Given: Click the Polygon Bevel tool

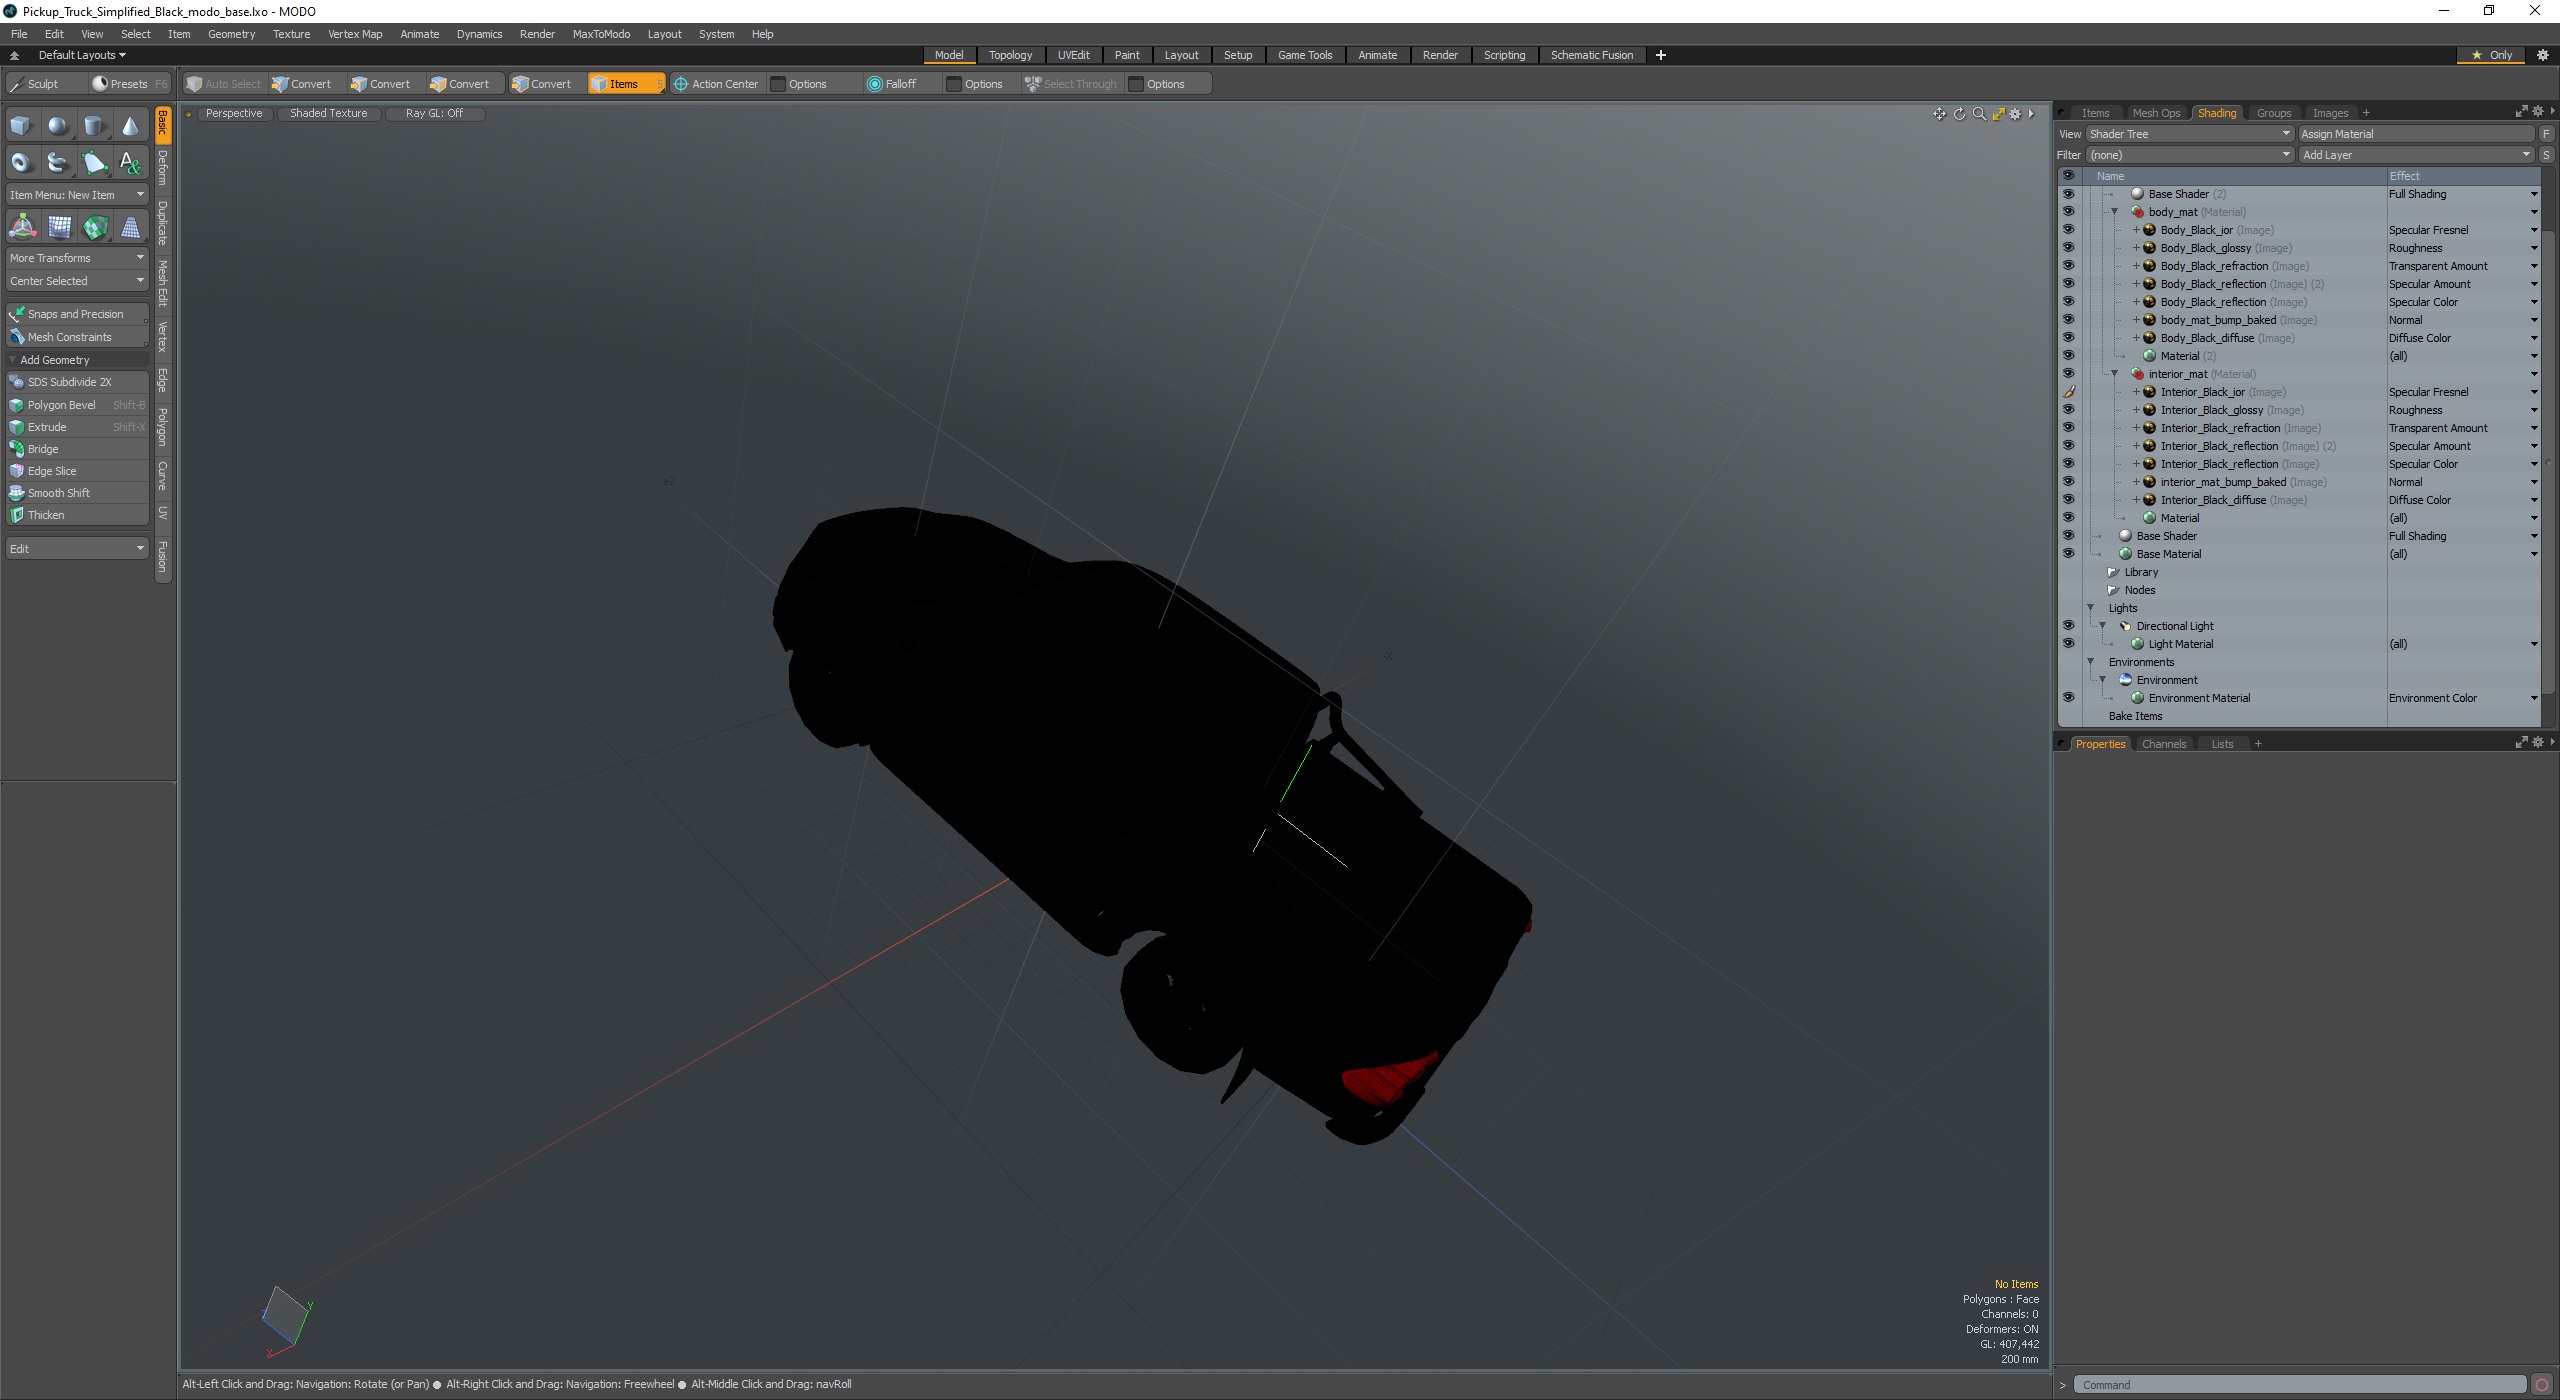Looking at the screenshot, I should point(62,405).
